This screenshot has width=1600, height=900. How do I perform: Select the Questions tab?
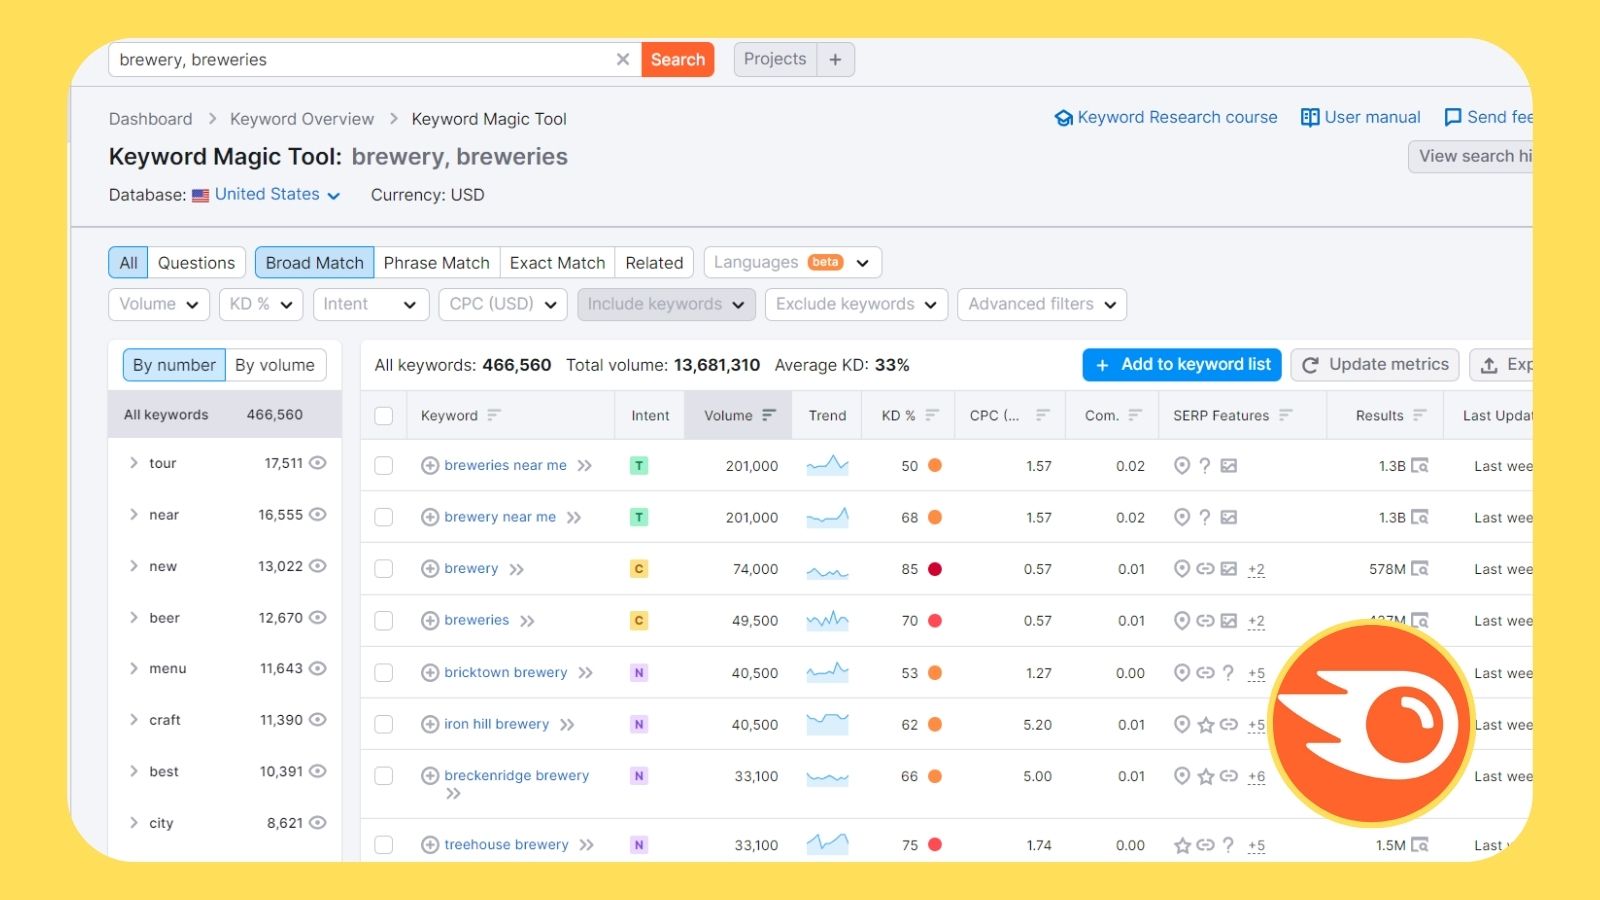click(x=196, y=263)
